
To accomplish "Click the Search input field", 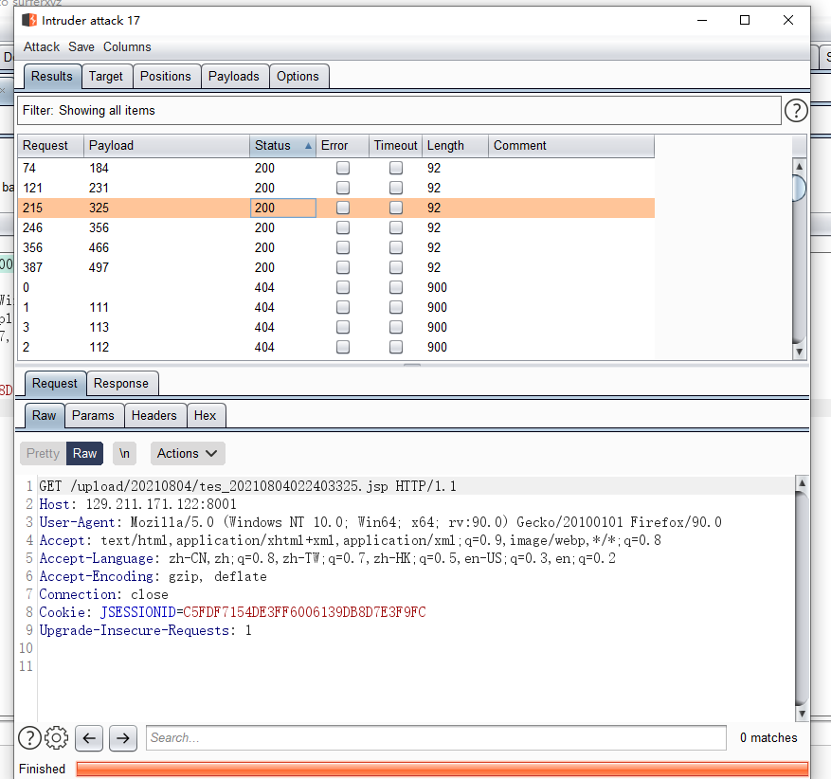I will tap(436, 738).
